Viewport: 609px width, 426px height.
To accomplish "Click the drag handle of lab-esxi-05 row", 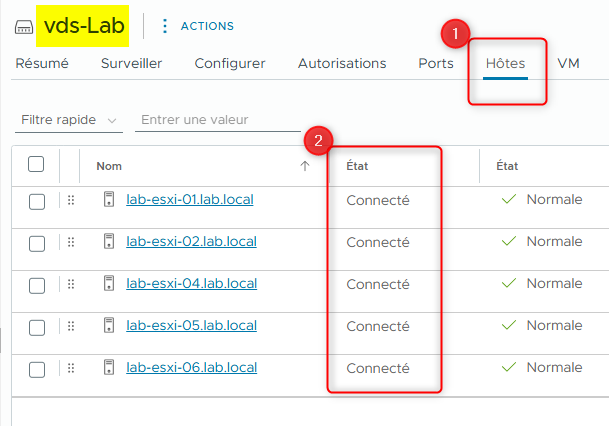I will (x=71, y=326).
